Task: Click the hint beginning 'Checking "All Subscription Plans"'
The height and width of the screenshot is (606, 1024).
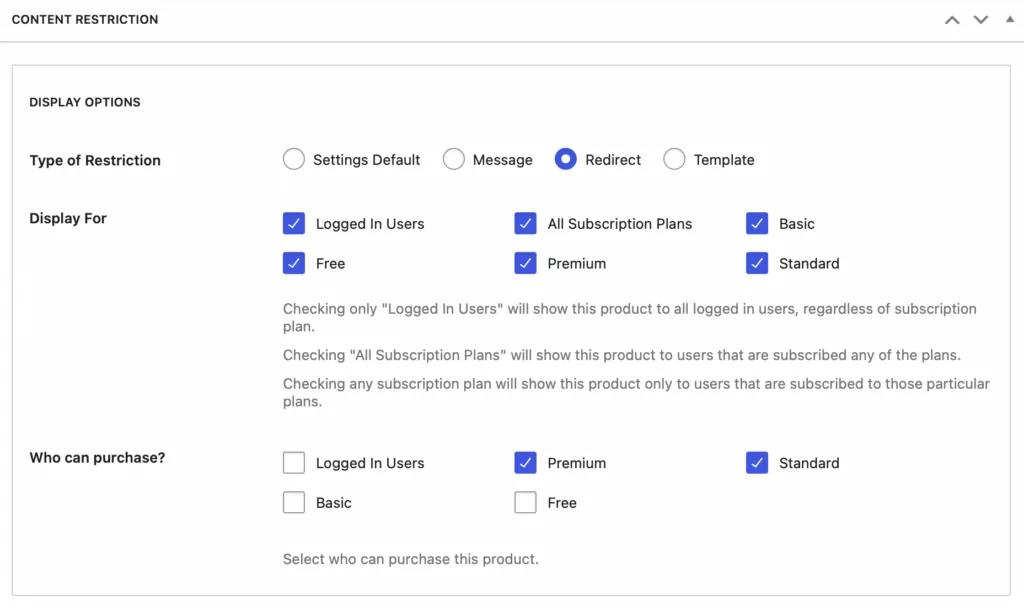Action: [x=622, y=355]
